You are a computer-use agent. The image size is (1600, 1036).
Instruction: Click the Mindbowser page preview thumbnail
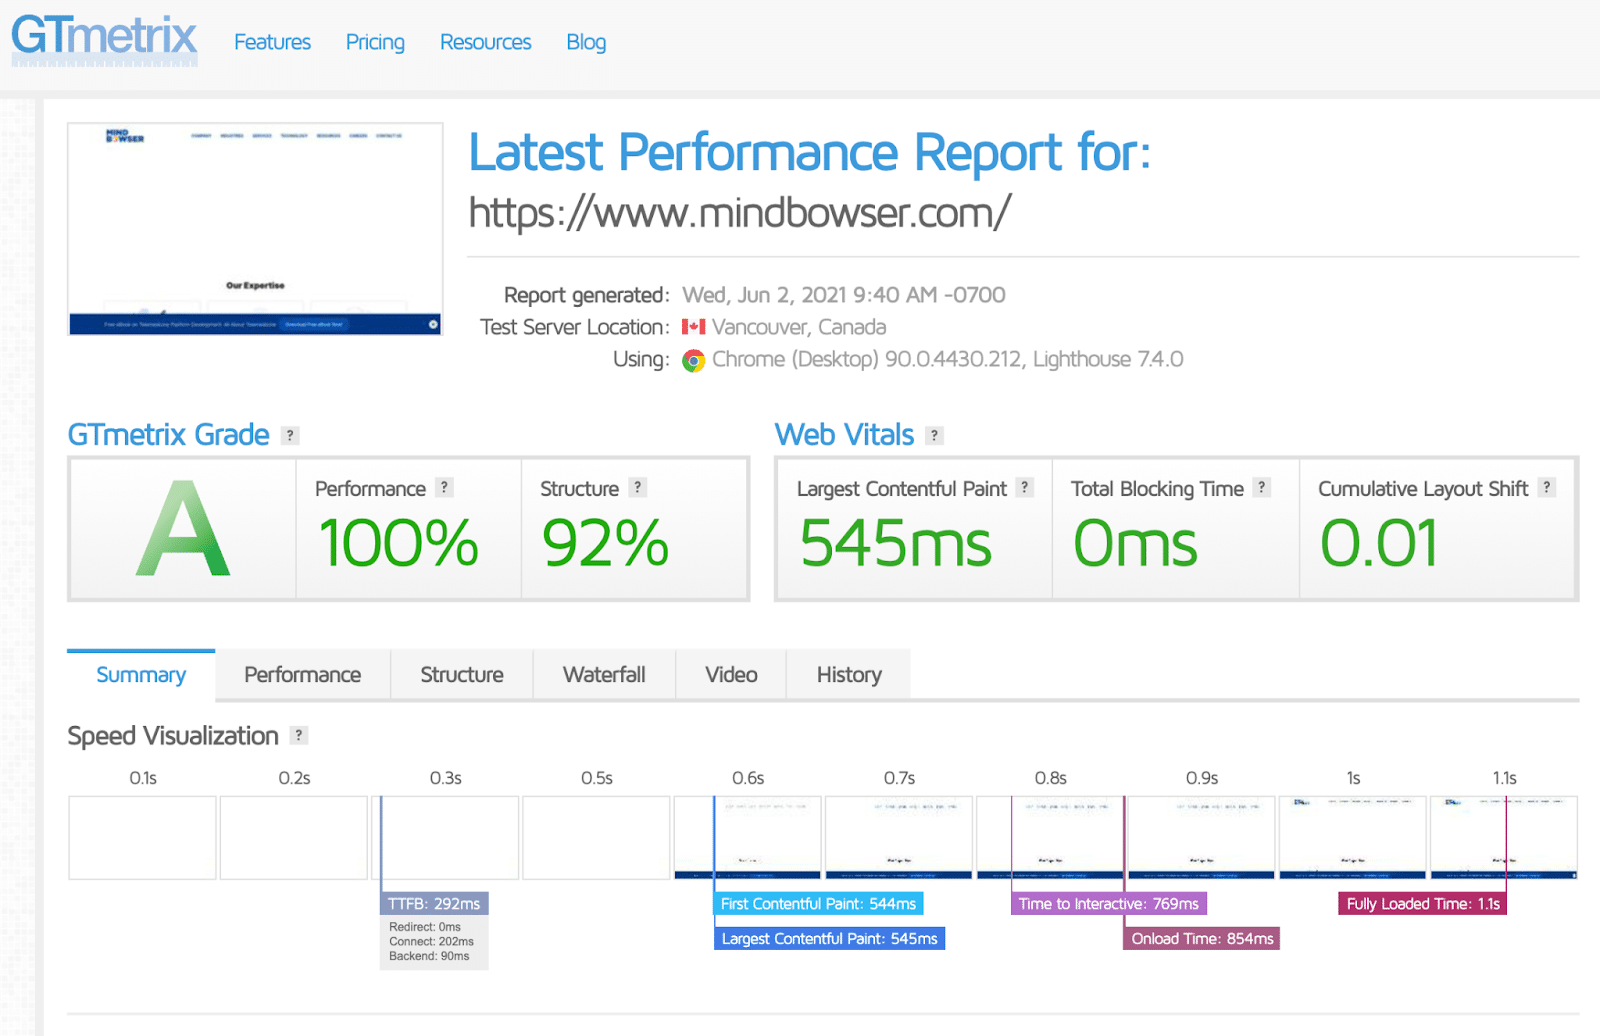tap(254, 228)
